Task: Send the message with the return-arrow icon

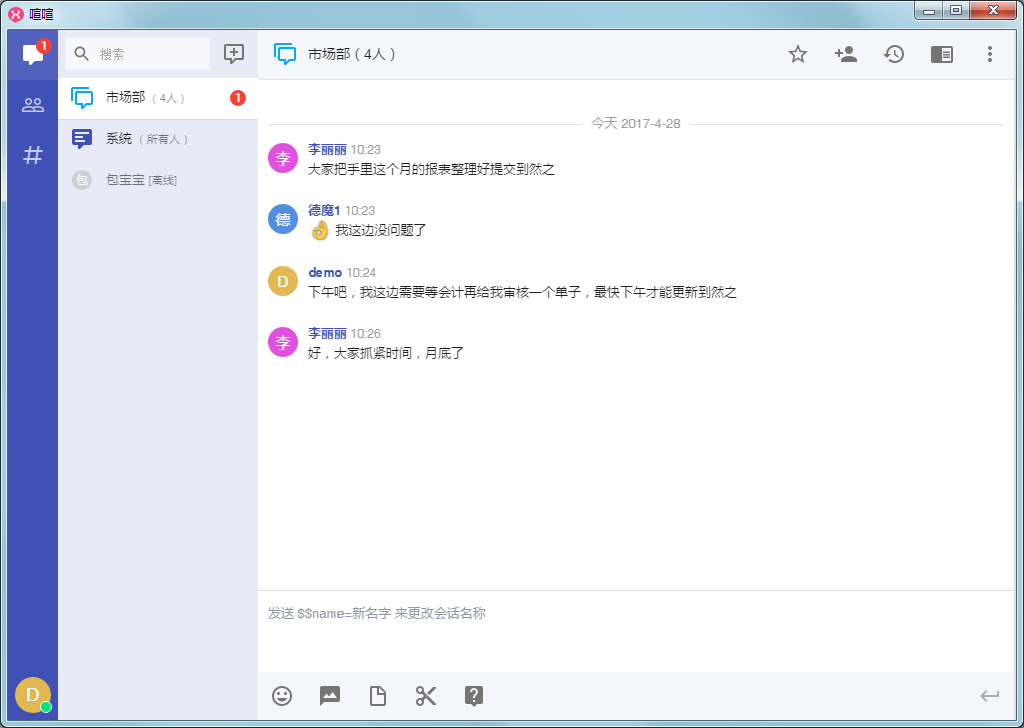Action: 989,695
